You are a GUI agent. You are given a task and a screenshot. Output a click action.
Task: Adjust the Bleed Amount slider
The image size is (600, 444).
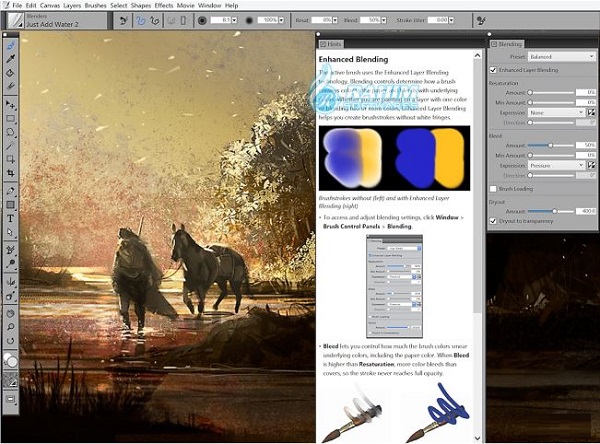click(x=551, y=145)
